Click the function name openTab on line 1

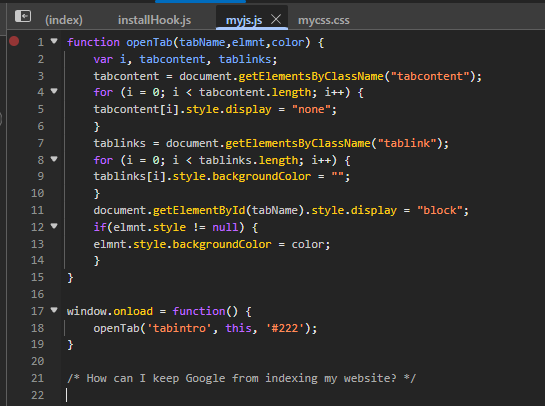click(x=149, y=42)
